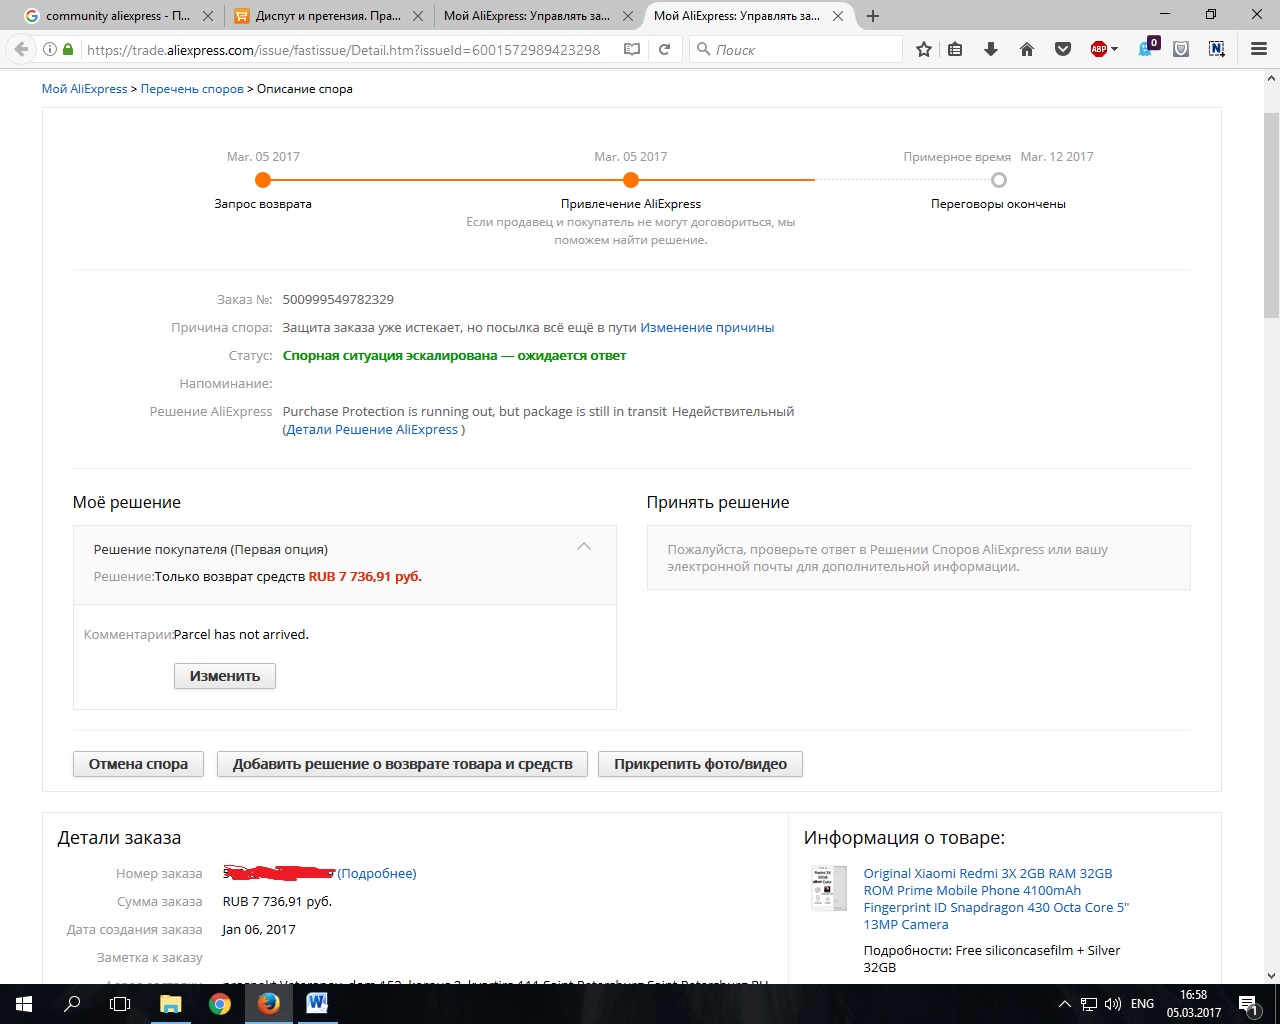Click the 'Привлечение AliExpress' progress marker
Image resolution: width=1280 pixels, height=1024 pixels.
coord(631,180)
